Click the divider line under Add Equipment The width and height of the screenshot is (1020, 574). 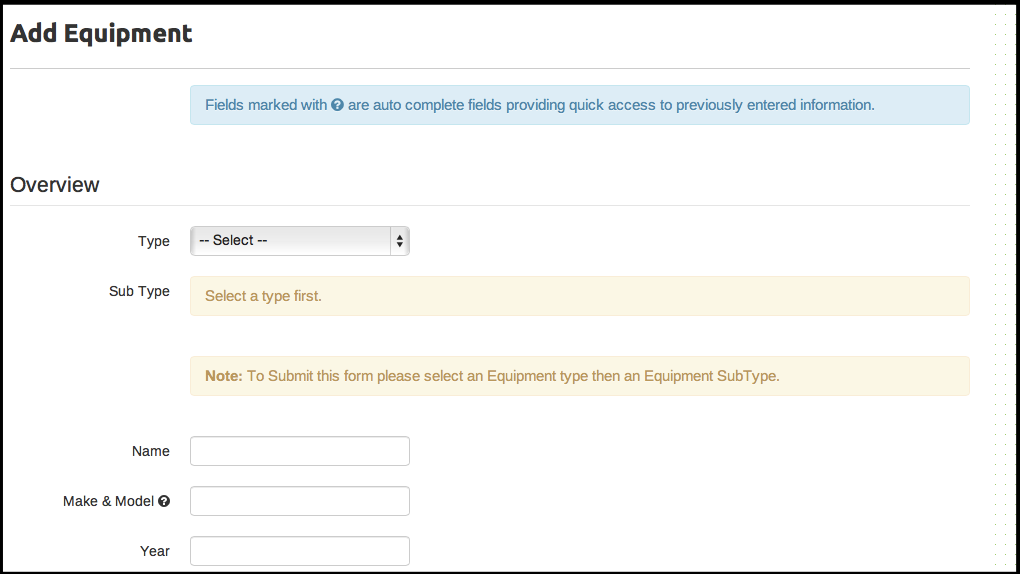coord(489,68)
